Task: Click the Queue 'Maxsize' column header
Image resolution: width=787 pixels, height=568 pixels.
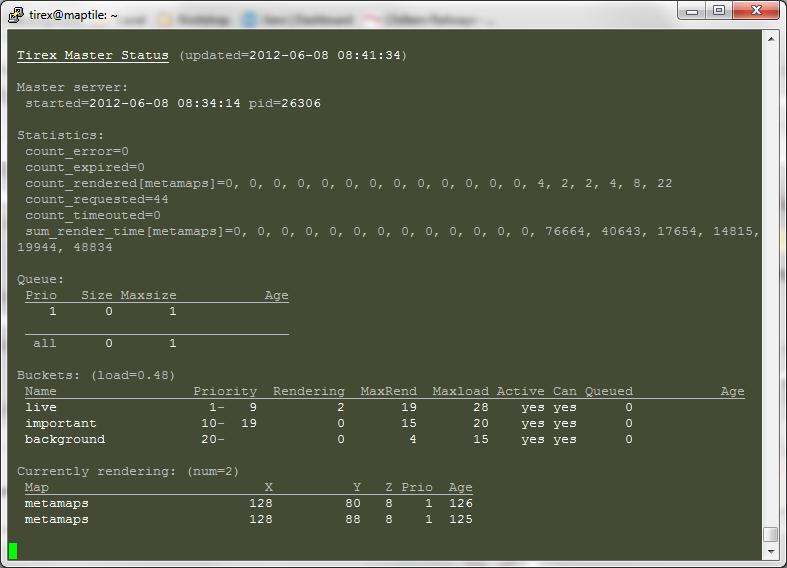Action: point(149,296)
